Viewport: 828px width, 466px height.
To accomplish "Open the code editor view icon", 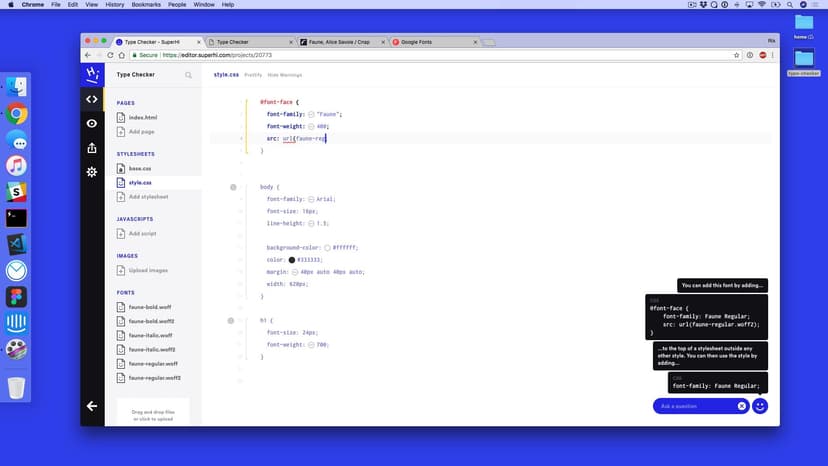I will pyautogui.click(x=92, y=99).
